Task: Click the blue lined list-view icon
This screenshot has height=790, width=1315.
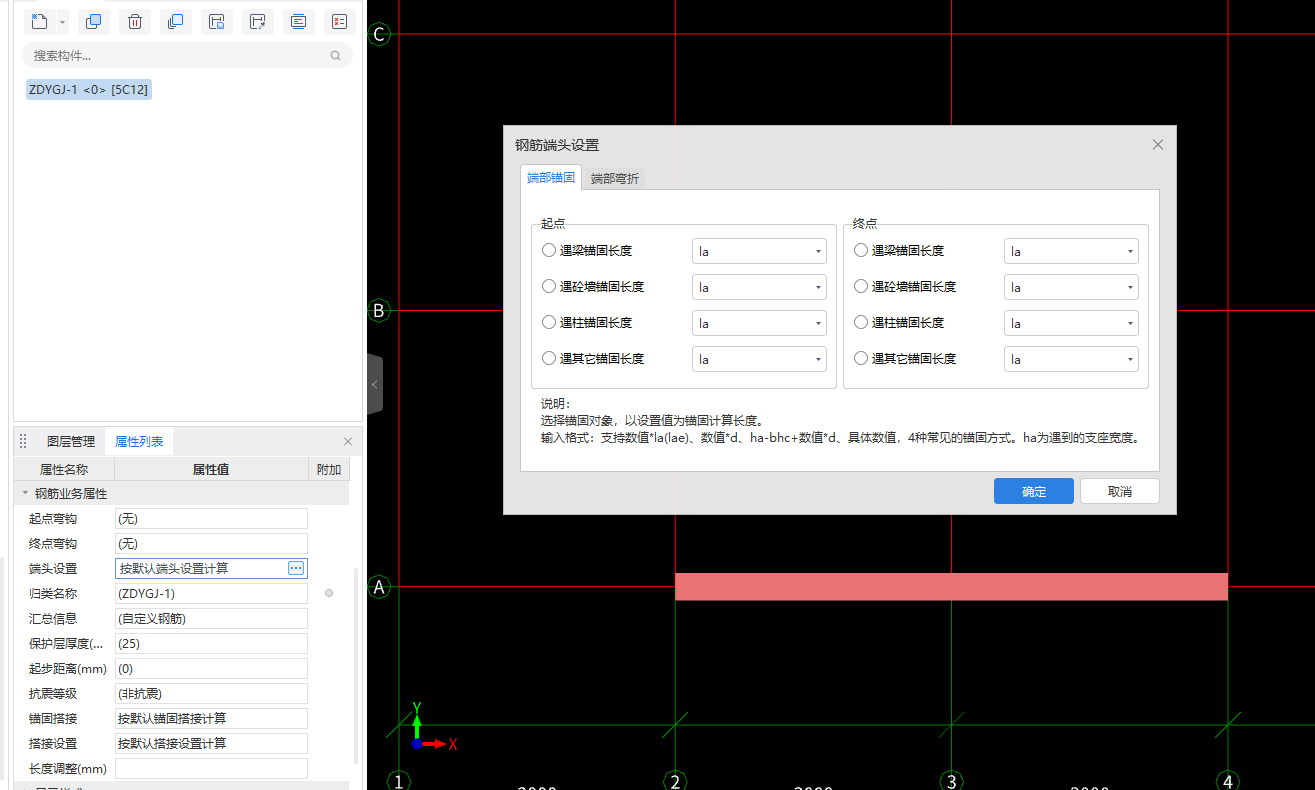Action: click(x=299, y=21)
